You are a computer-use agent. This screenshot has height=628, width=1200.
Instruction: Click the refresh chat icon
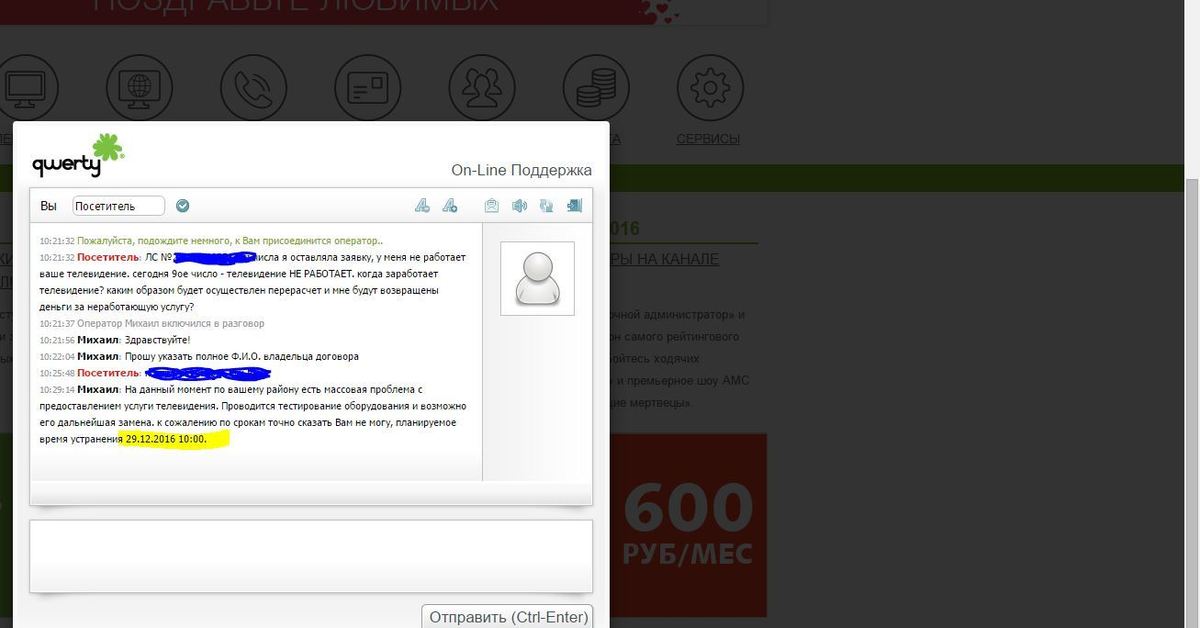pyautogui.click(x=546, y=206)
